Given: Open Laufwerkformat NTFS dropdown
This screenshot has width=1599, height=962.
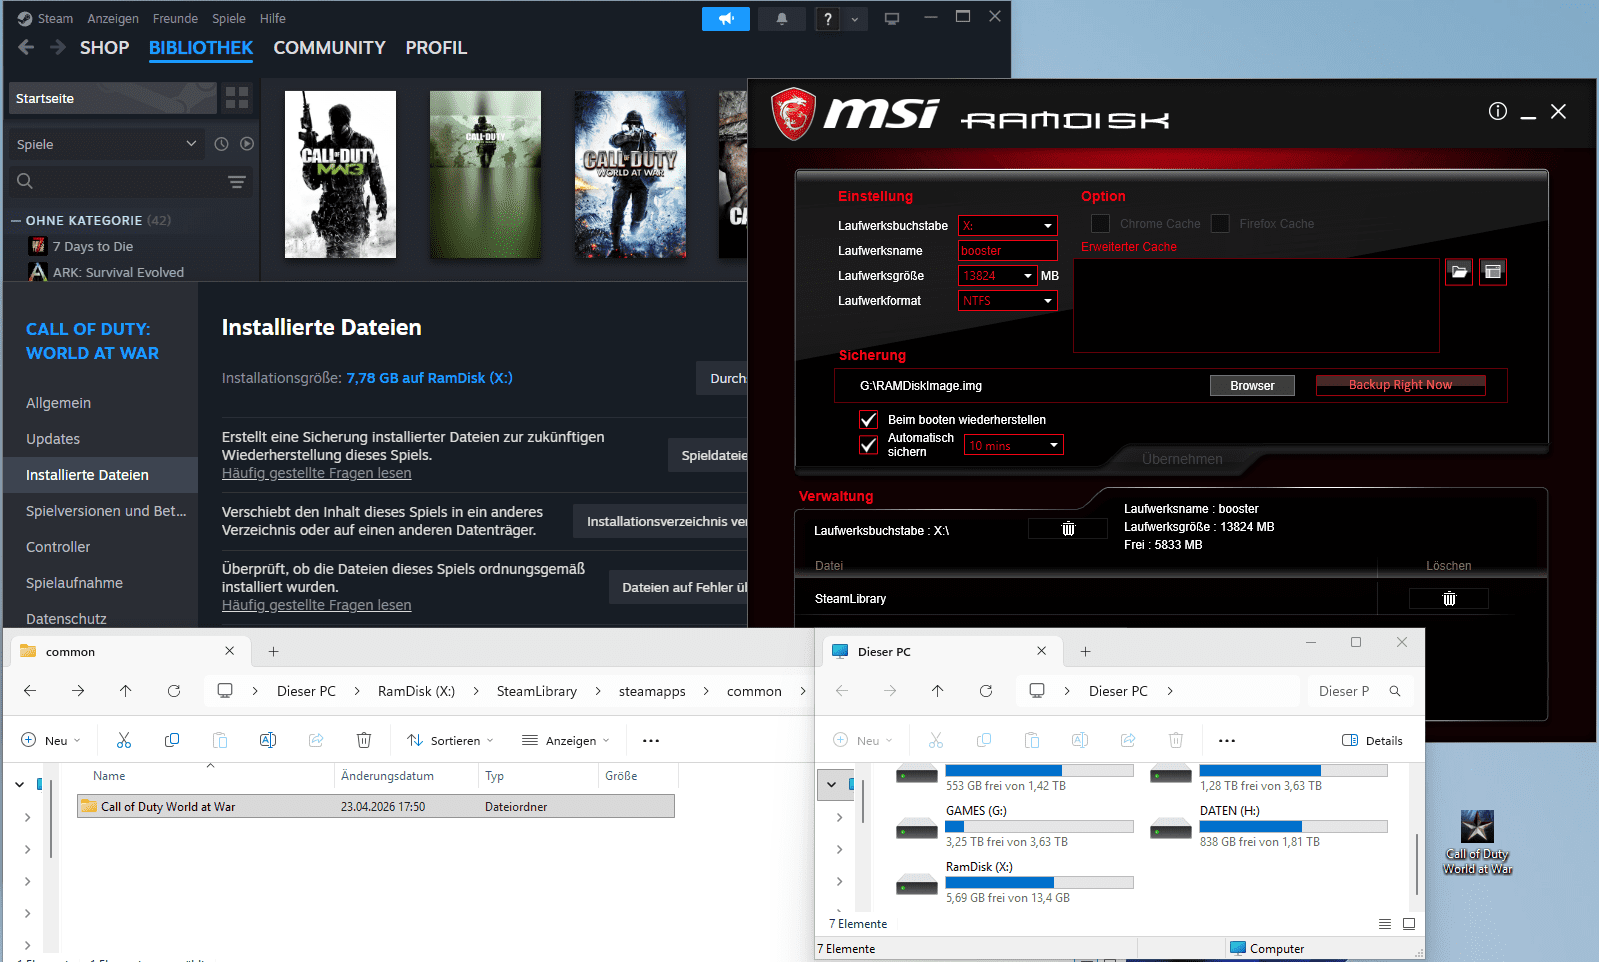Looking at the screenshot, I should pos(1007,301).
